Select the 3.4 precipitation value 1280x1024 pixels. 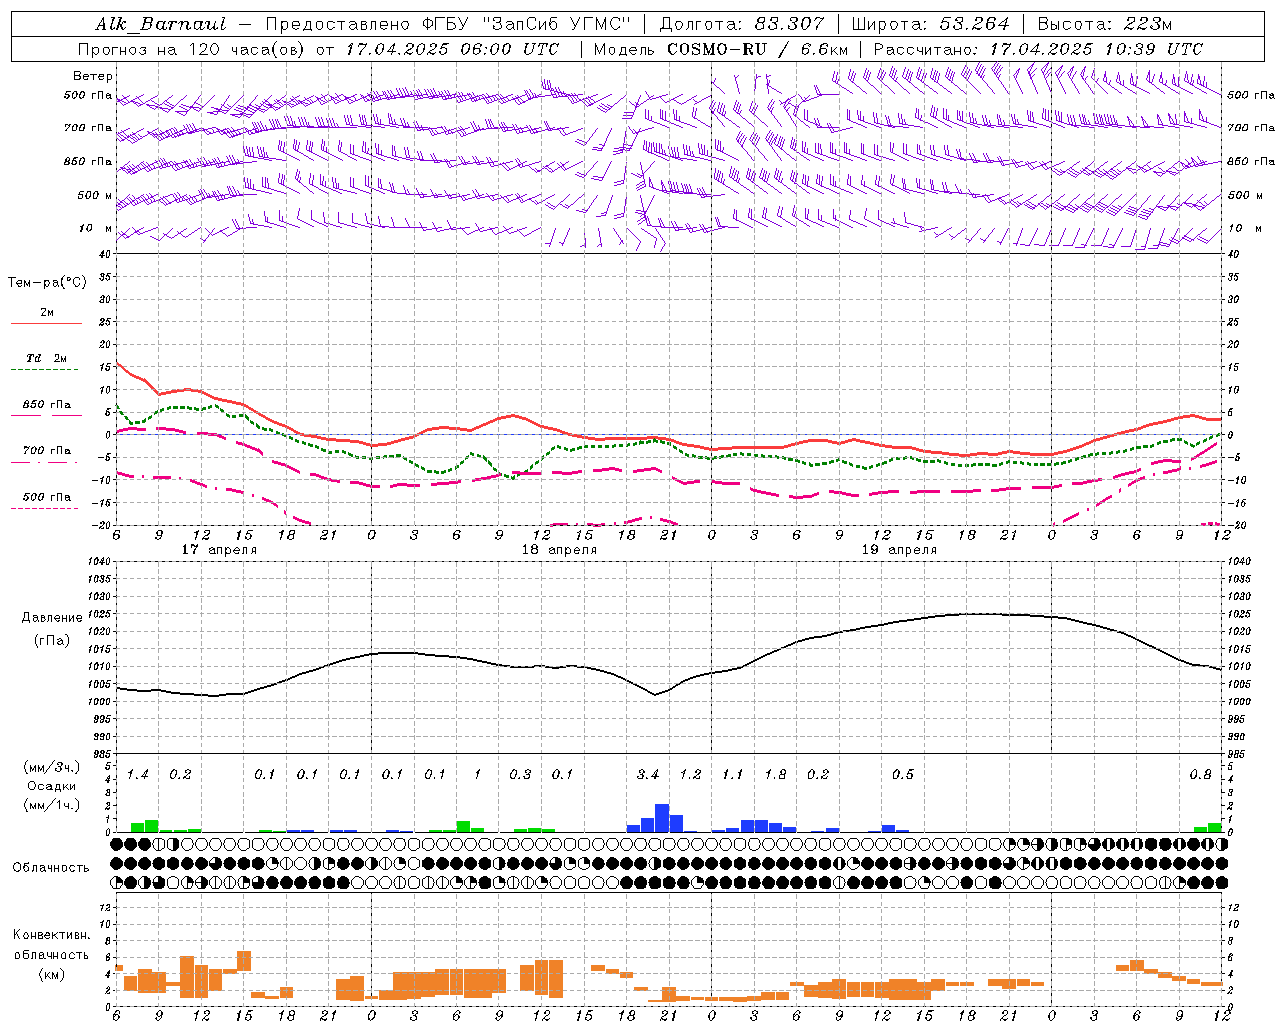point(648,774)
